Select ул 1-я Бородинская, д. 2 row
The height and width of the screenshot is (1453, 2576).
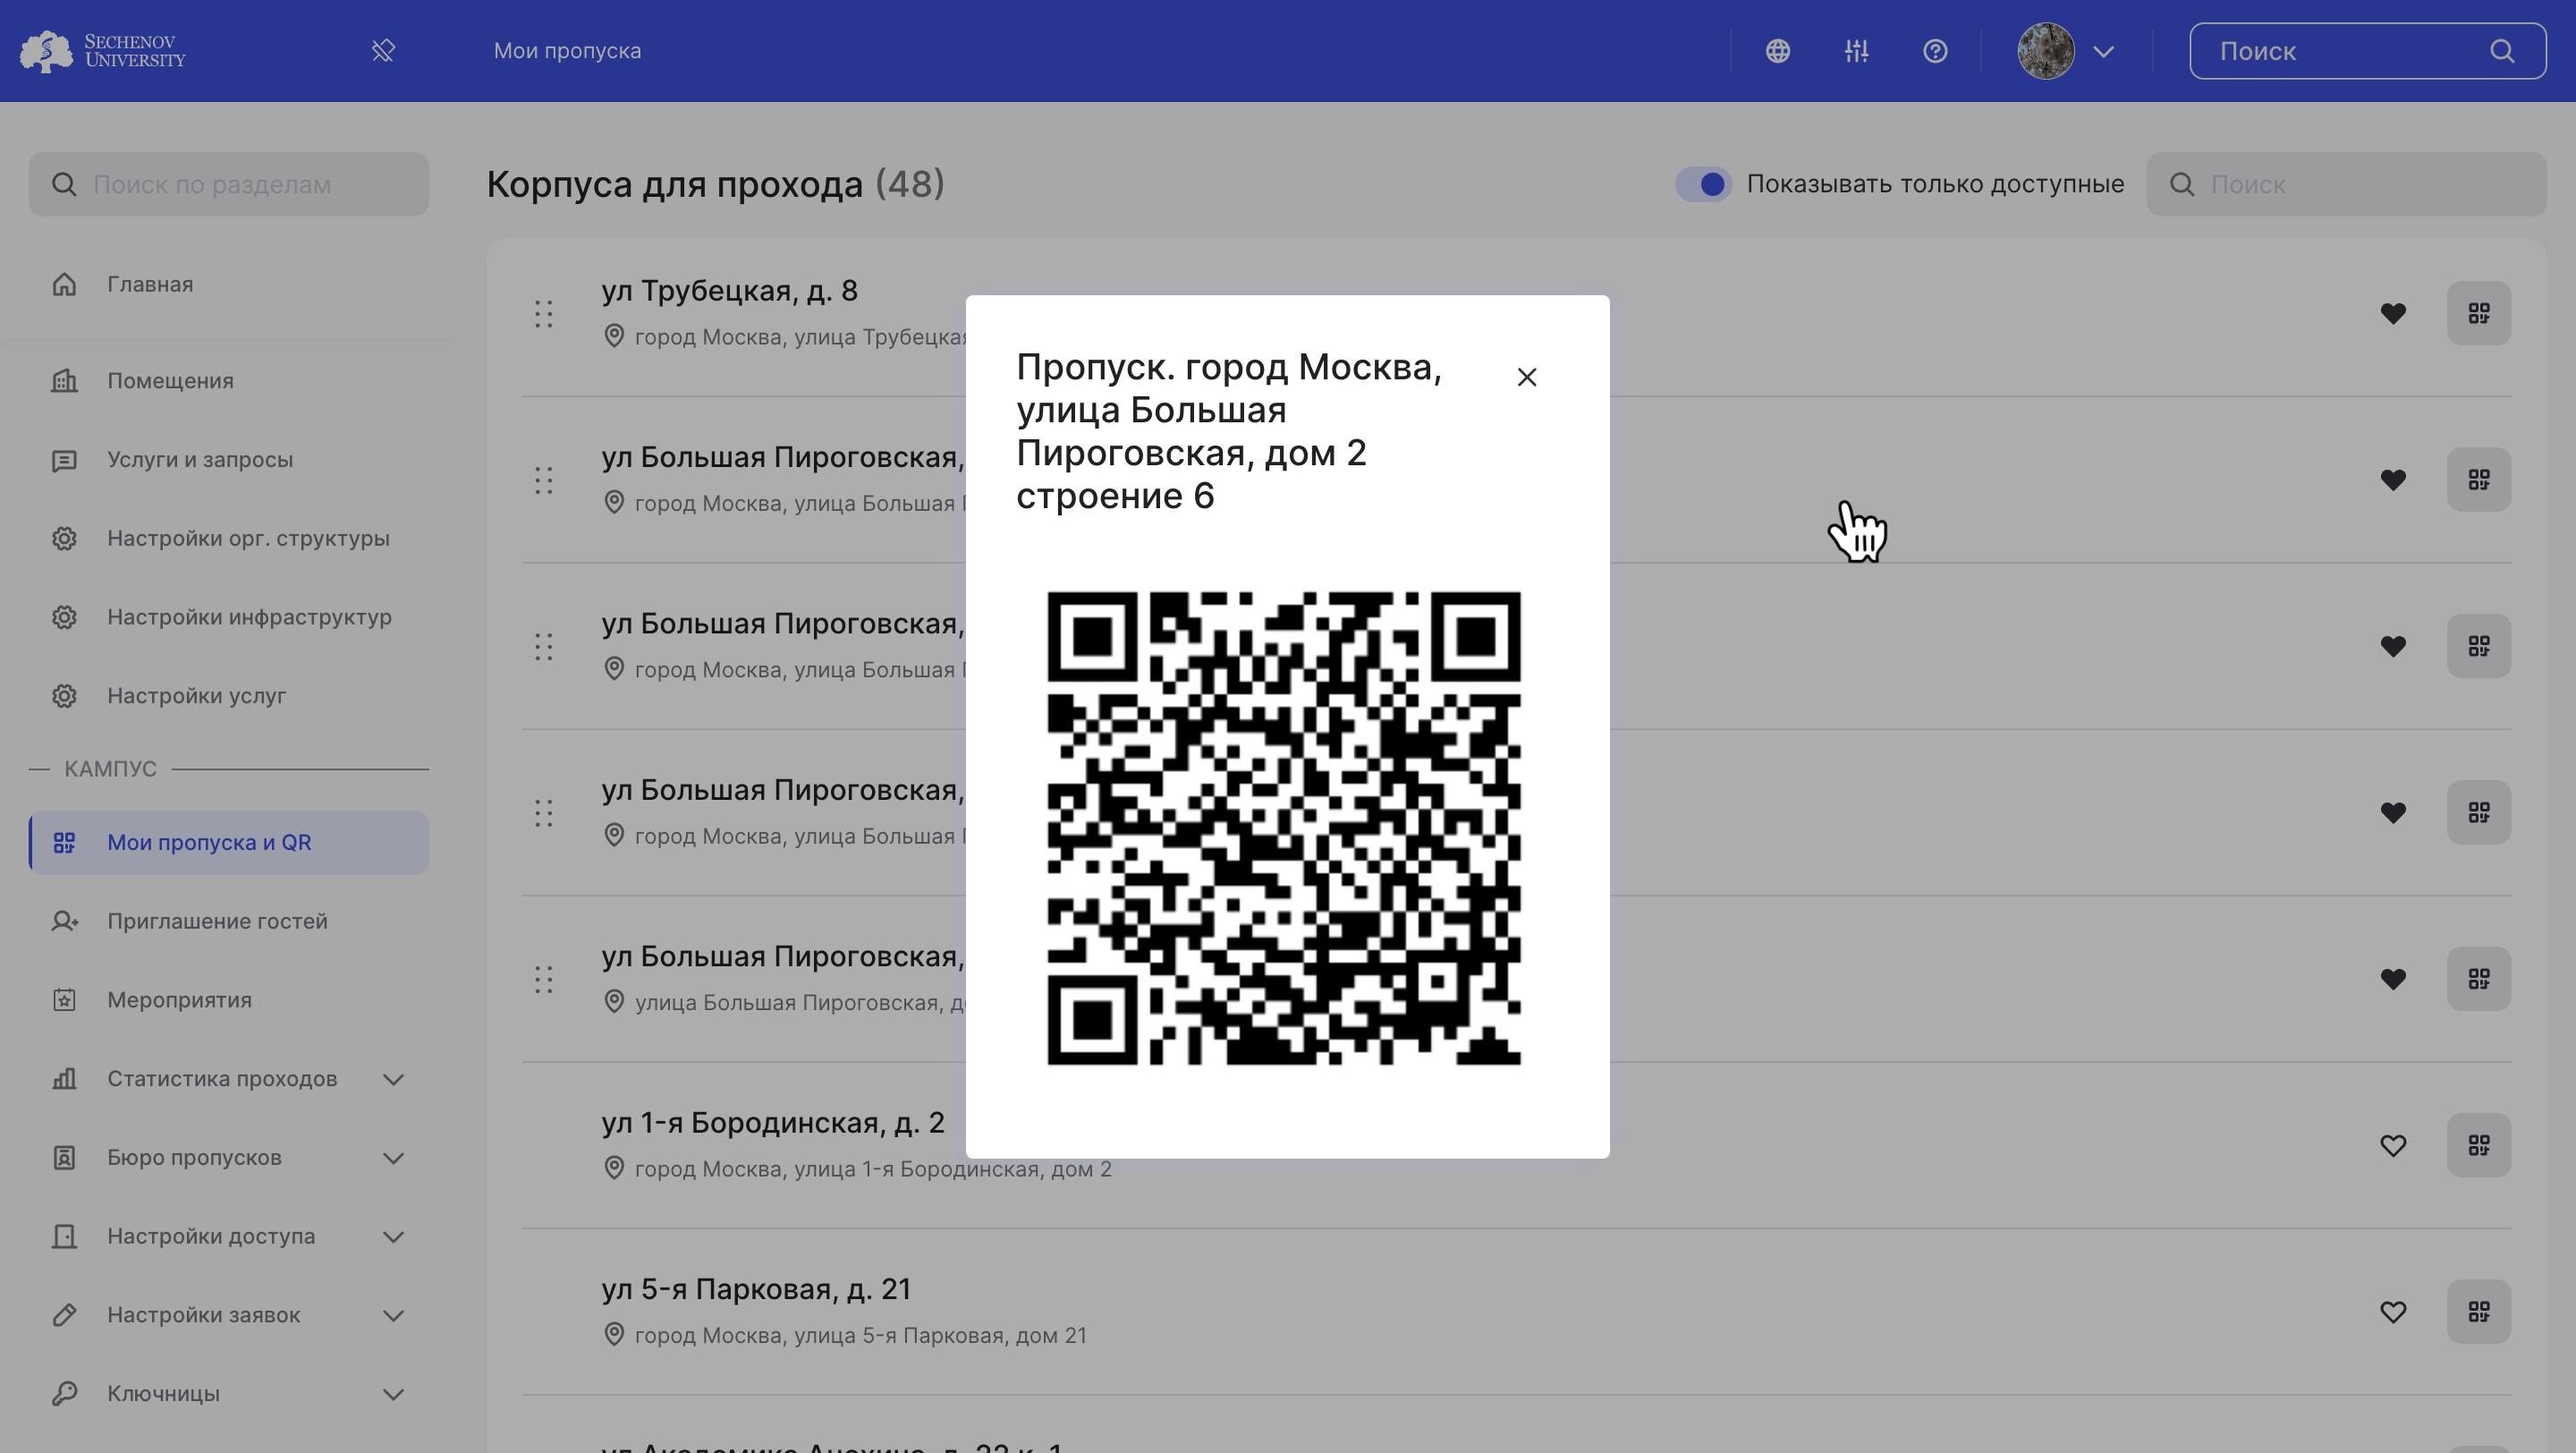click(x=1516, y=1145)
